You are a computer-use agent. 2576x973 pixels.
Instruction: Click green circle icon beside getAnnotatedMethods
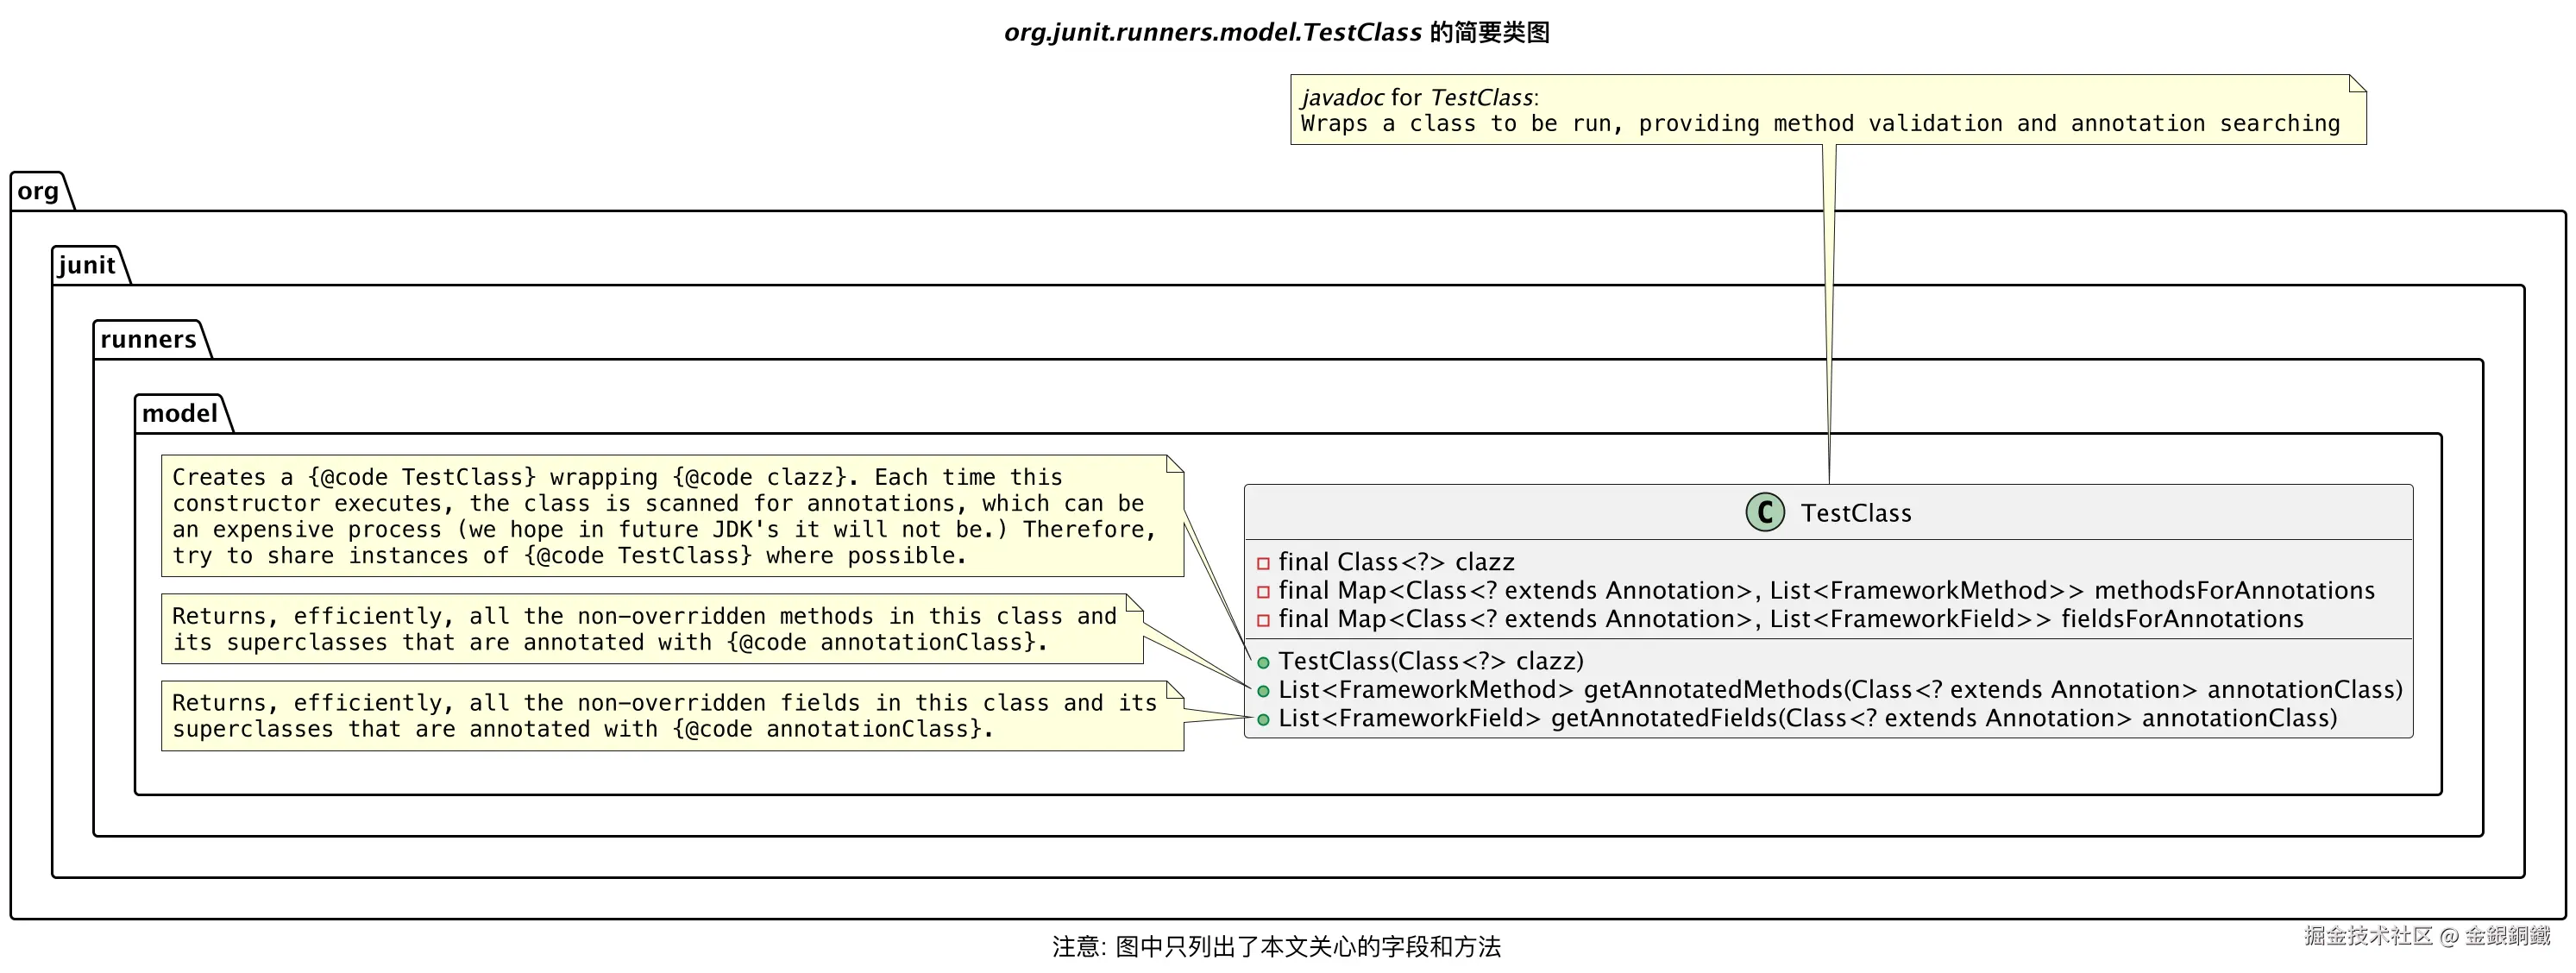point(1263,691)
